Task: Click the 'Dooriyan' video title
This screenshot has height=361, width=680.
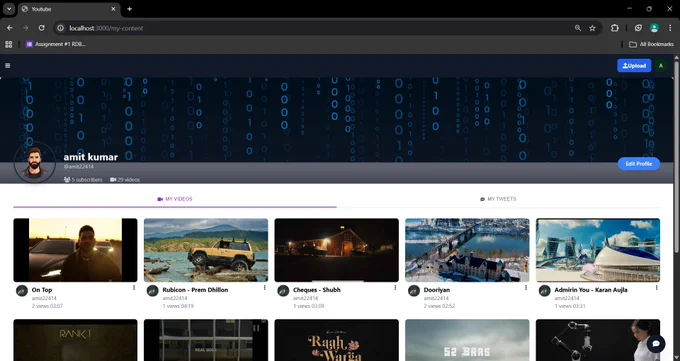Action: click(437, 290)
